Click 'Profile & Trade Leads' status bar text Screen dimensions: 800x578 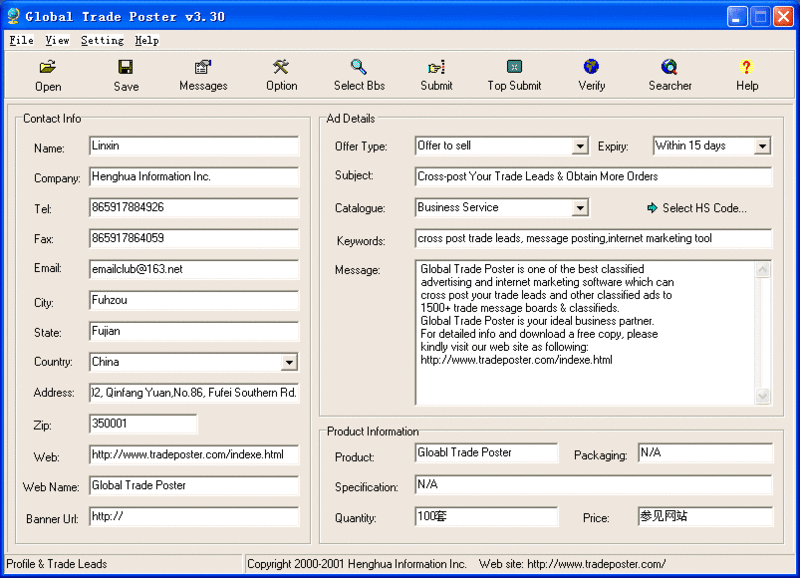point(57,564)
